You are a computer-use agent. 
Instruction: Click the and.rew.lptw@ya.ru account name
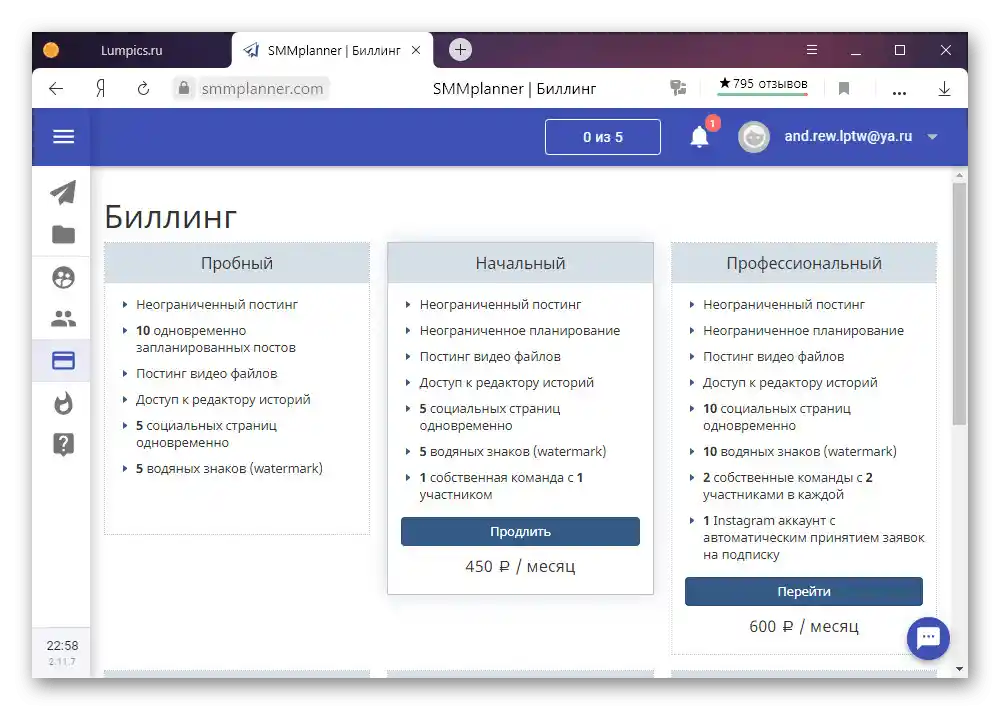(848, 136)
